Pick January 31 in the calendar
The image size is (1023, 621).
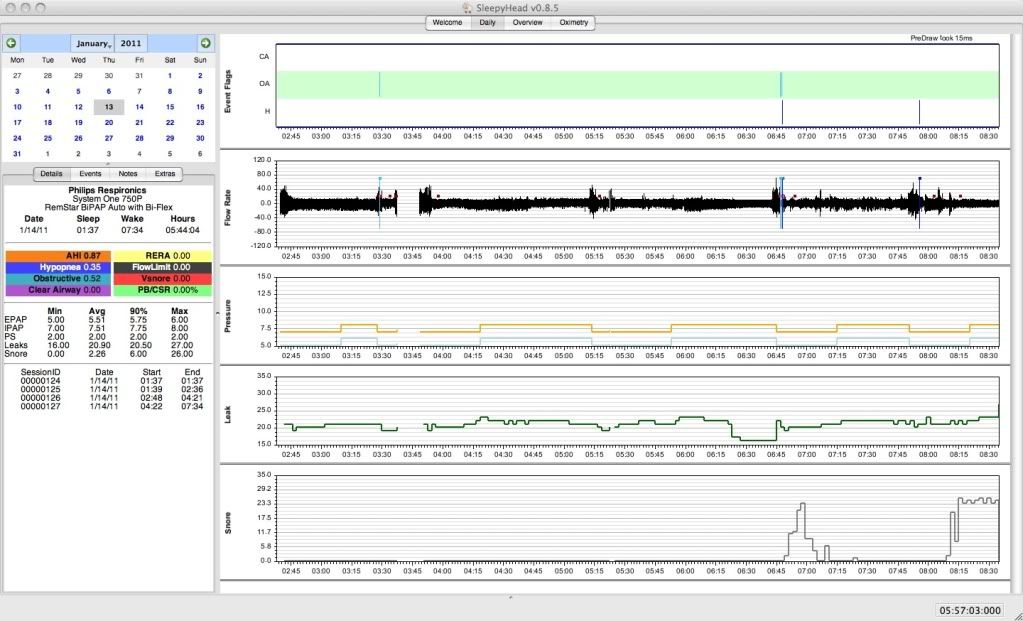pyautogui.click(x=17, y=154)
